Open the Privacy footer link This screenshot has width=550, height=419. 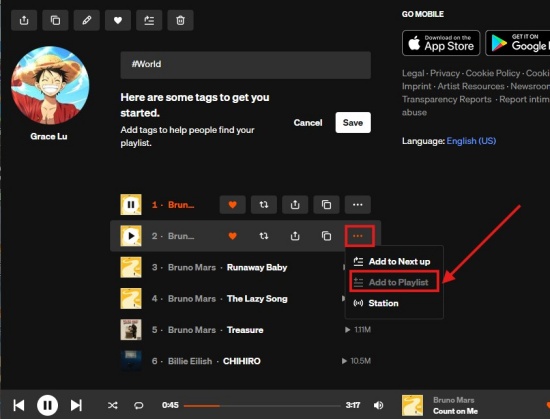[x=445, y=73]
